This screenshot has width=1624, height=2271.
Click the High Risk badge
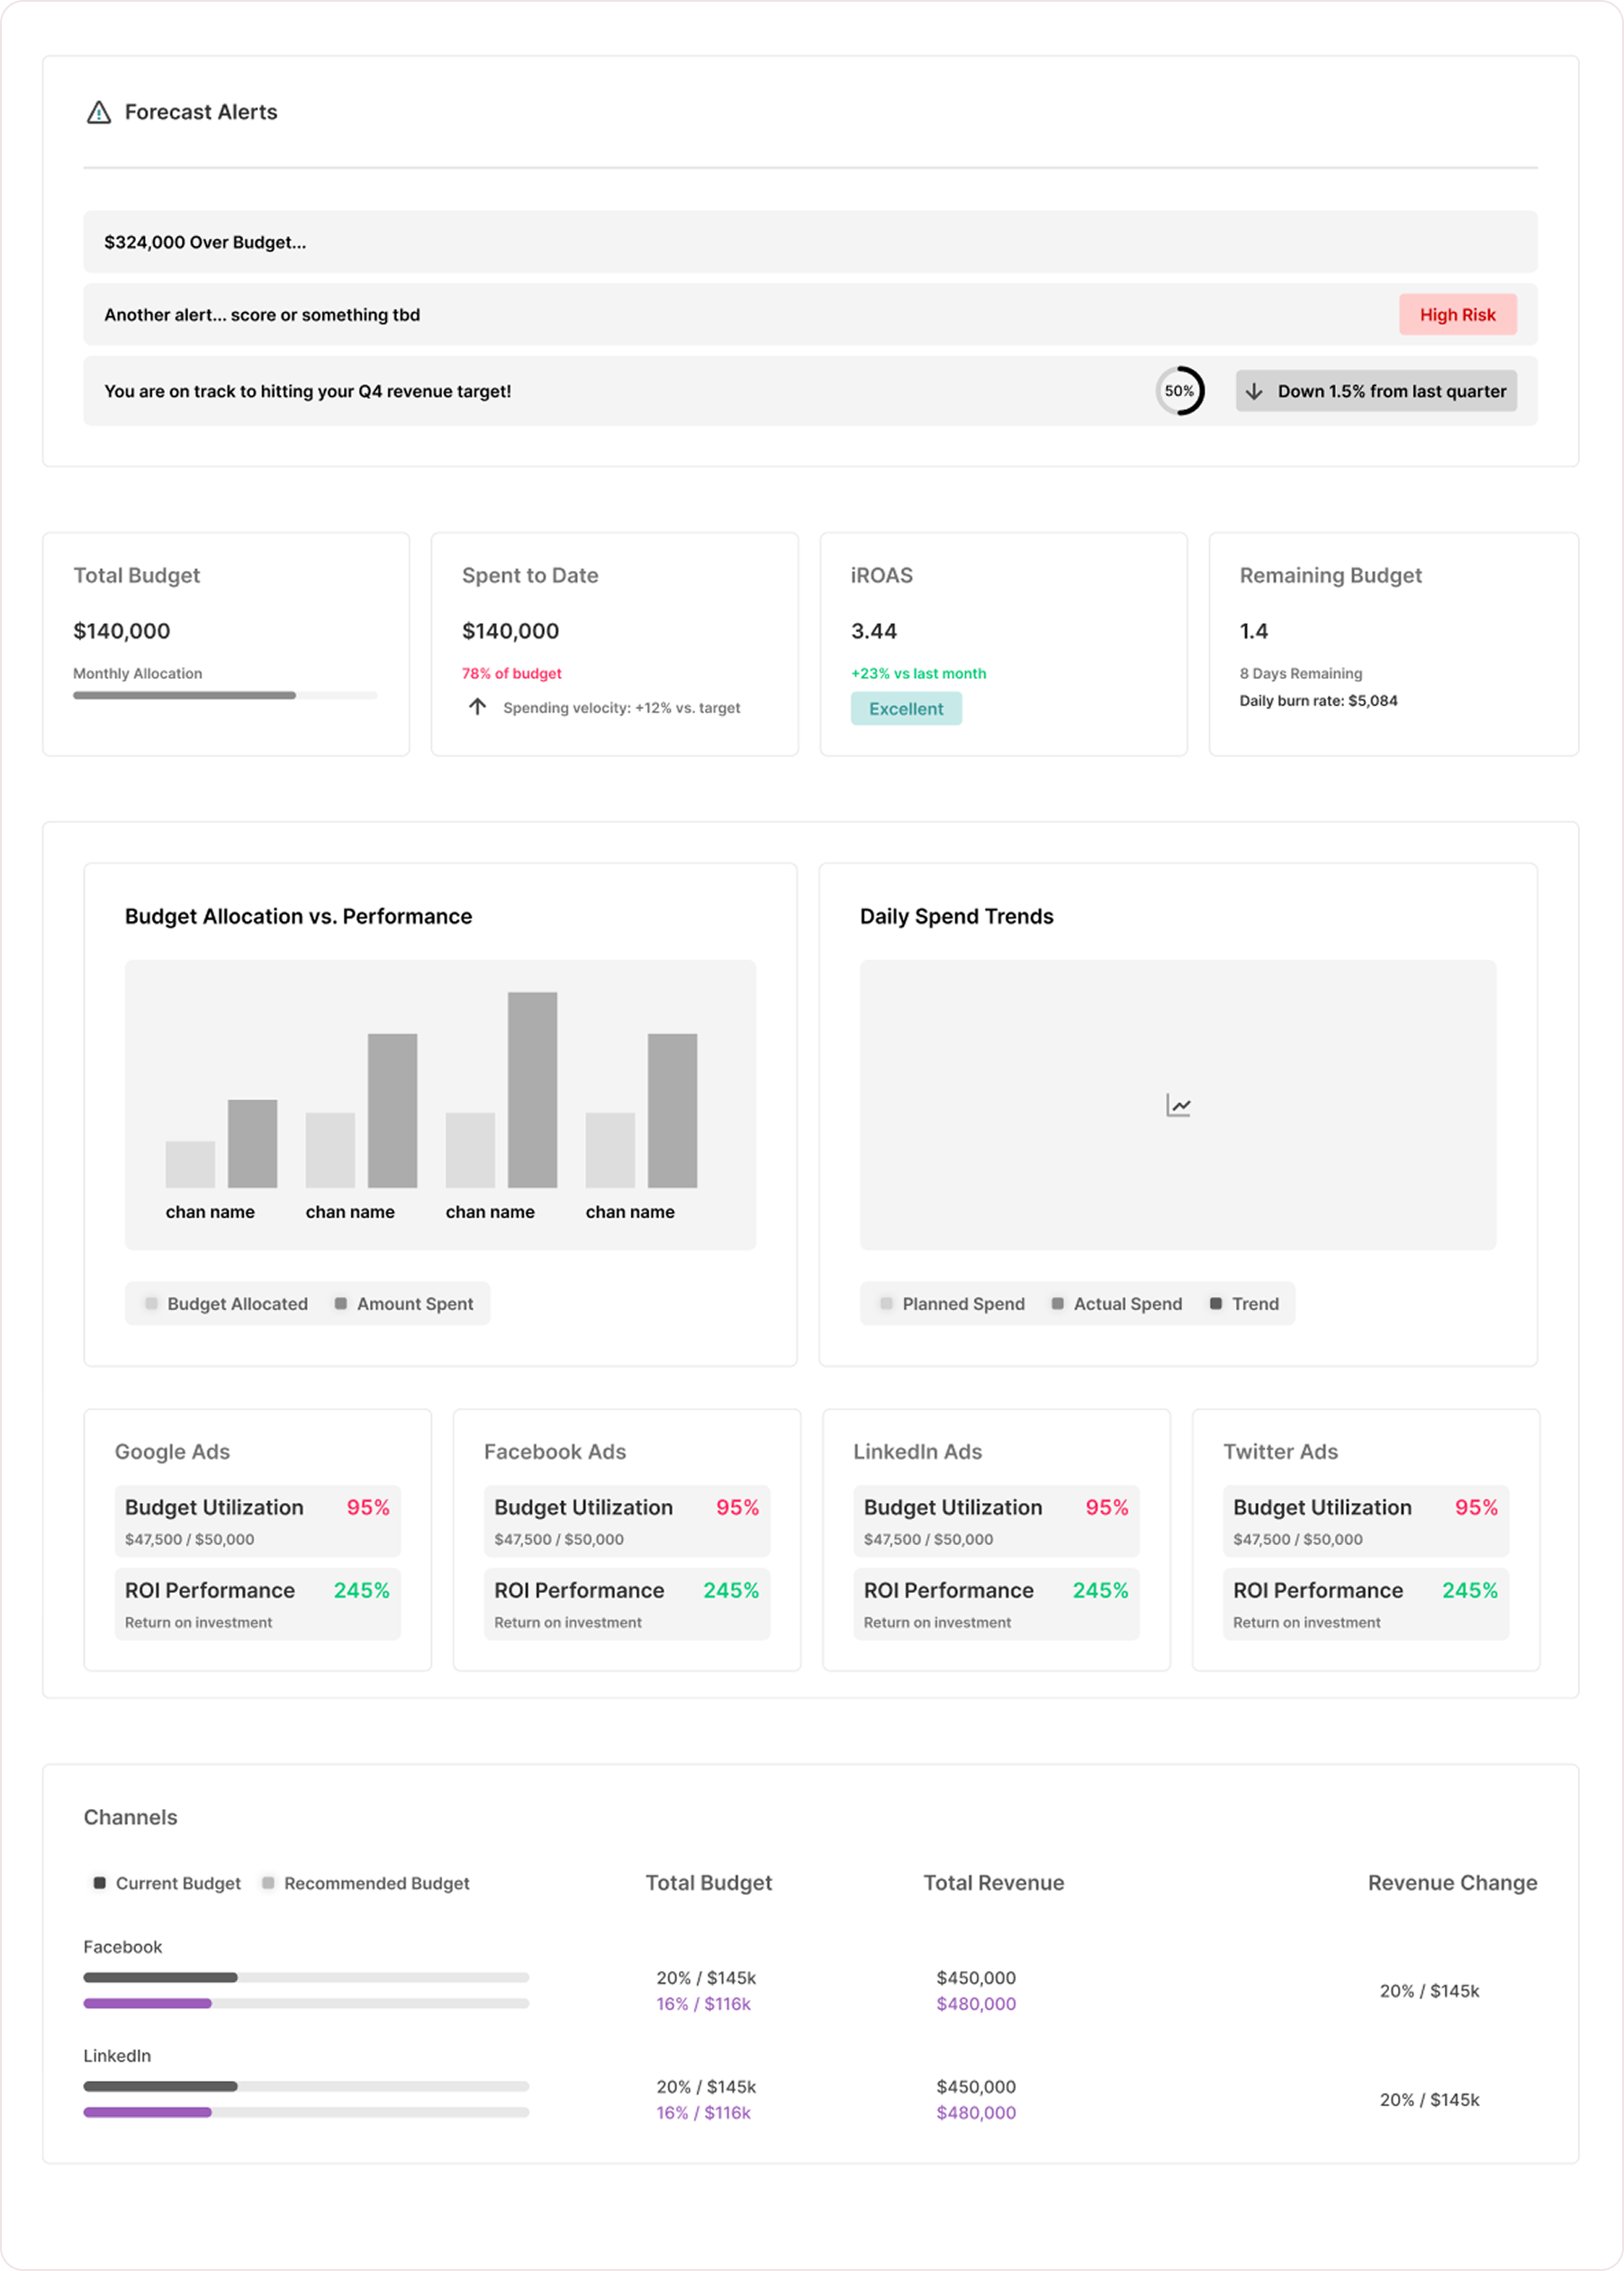(1457, 315)
